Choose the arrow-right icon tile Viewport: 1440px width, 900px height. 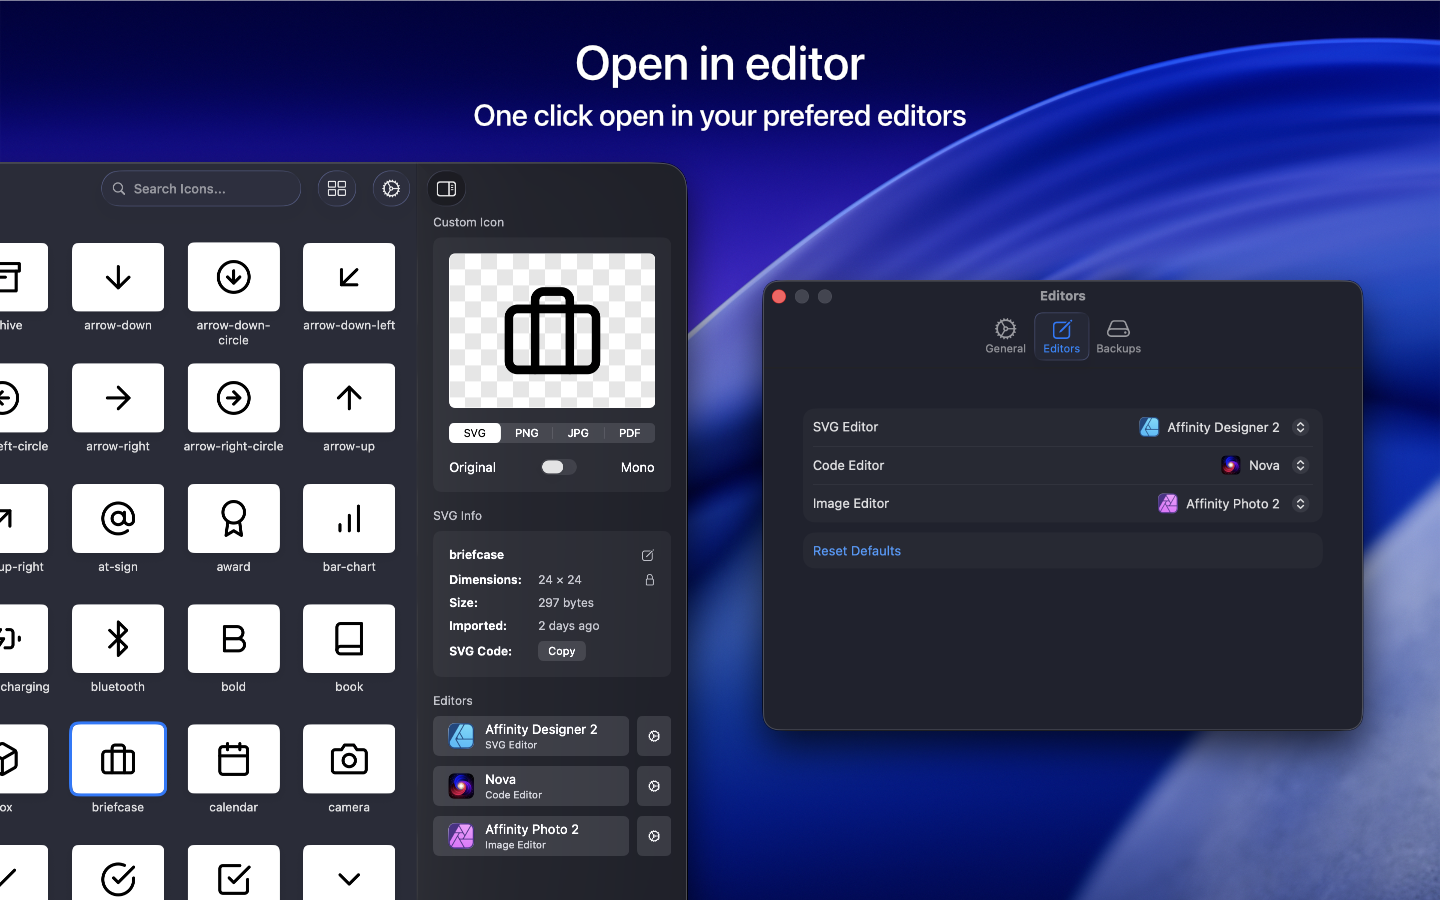tap(118, 398)
